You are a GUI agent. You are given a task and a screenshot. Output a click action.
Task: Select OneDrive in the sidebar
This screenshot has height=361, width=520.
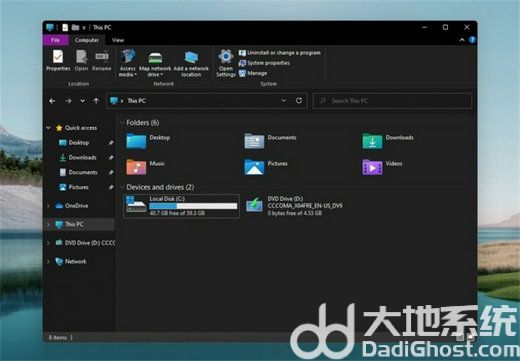(x=72, y=206)
